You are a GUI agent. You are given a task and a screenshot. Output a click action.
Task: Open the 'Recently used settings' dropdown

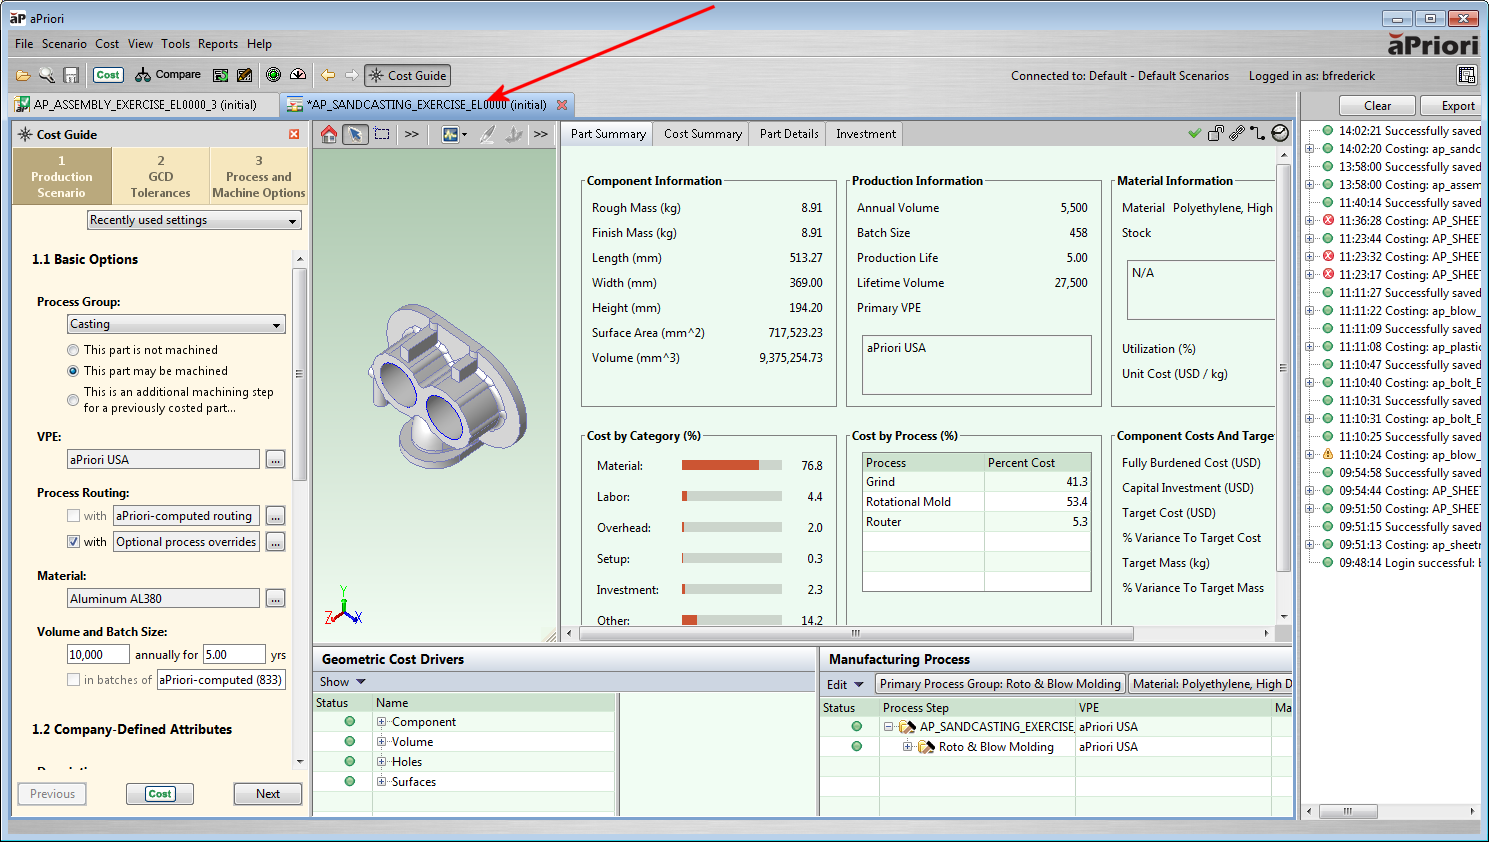[194, 220]
